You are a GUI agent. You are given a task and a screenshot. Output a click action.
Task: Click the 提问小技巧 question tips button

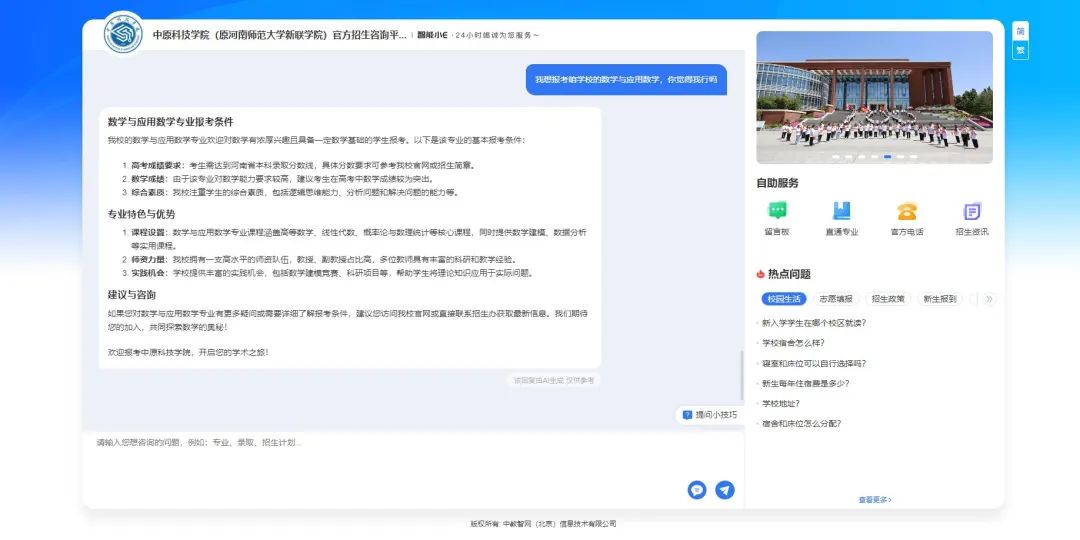(709, 415)
